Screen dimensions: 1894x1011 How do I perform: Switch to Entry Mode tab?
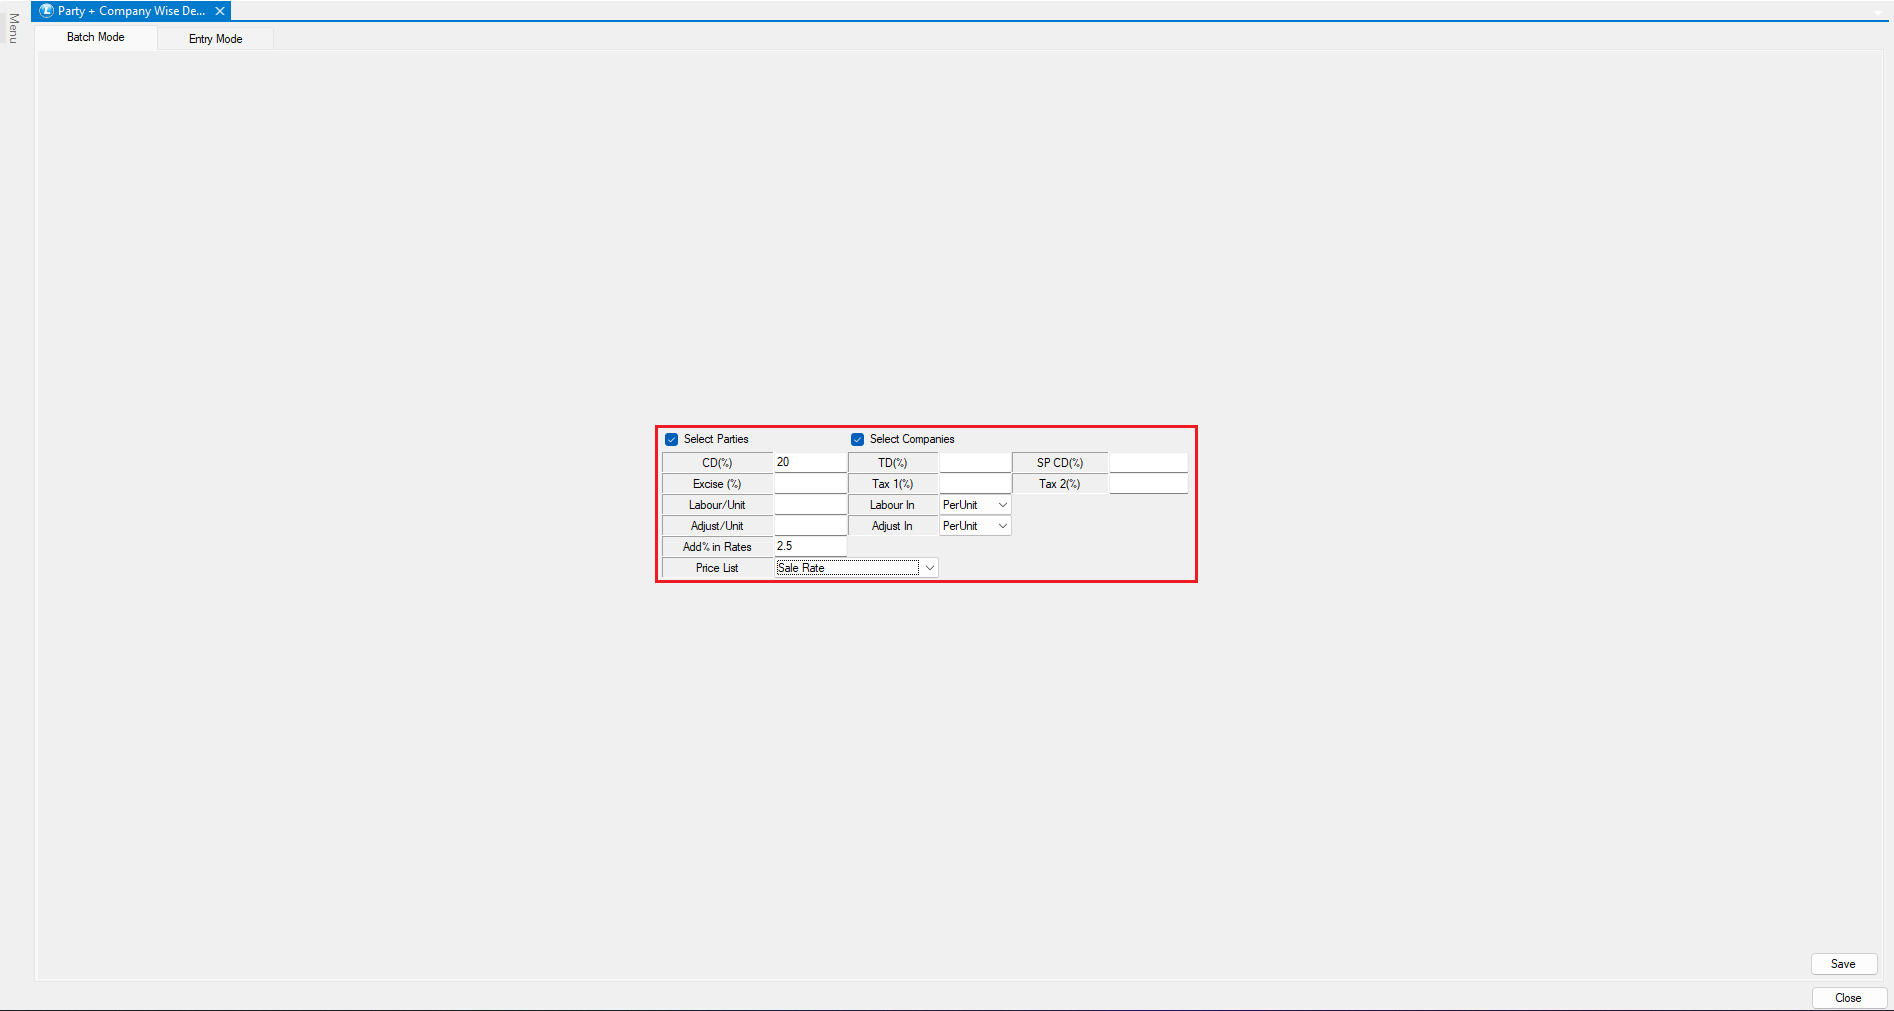215,39
